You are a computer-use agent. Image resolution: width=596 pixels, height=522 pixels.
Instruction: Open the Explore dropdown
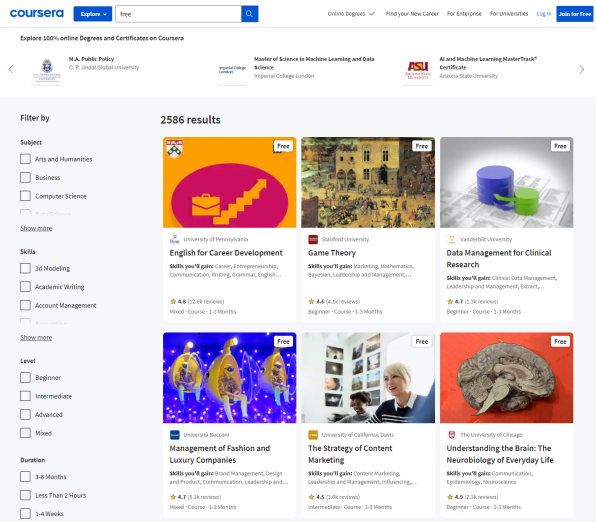tap(93, 14)
